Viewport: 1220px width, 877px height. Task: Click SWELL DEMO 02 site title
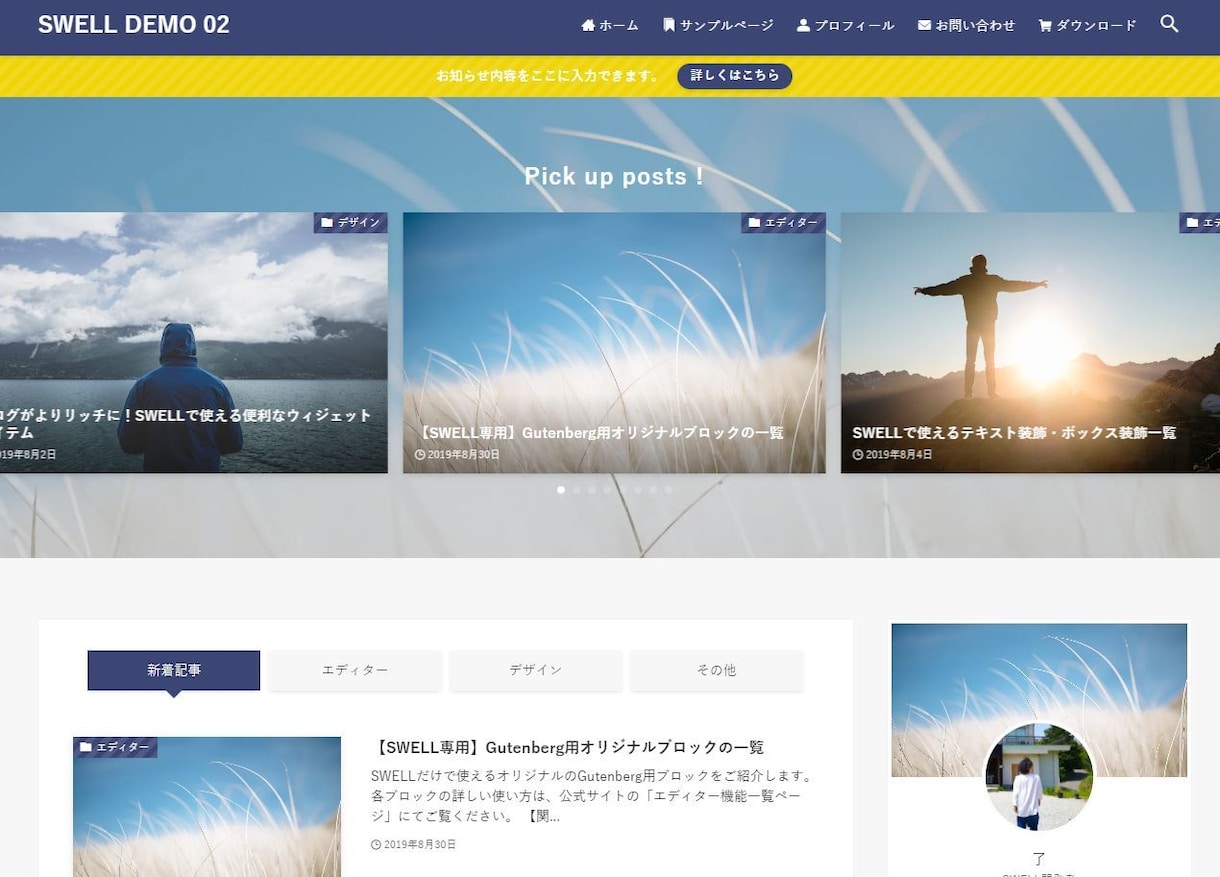(x=134, y=25)
